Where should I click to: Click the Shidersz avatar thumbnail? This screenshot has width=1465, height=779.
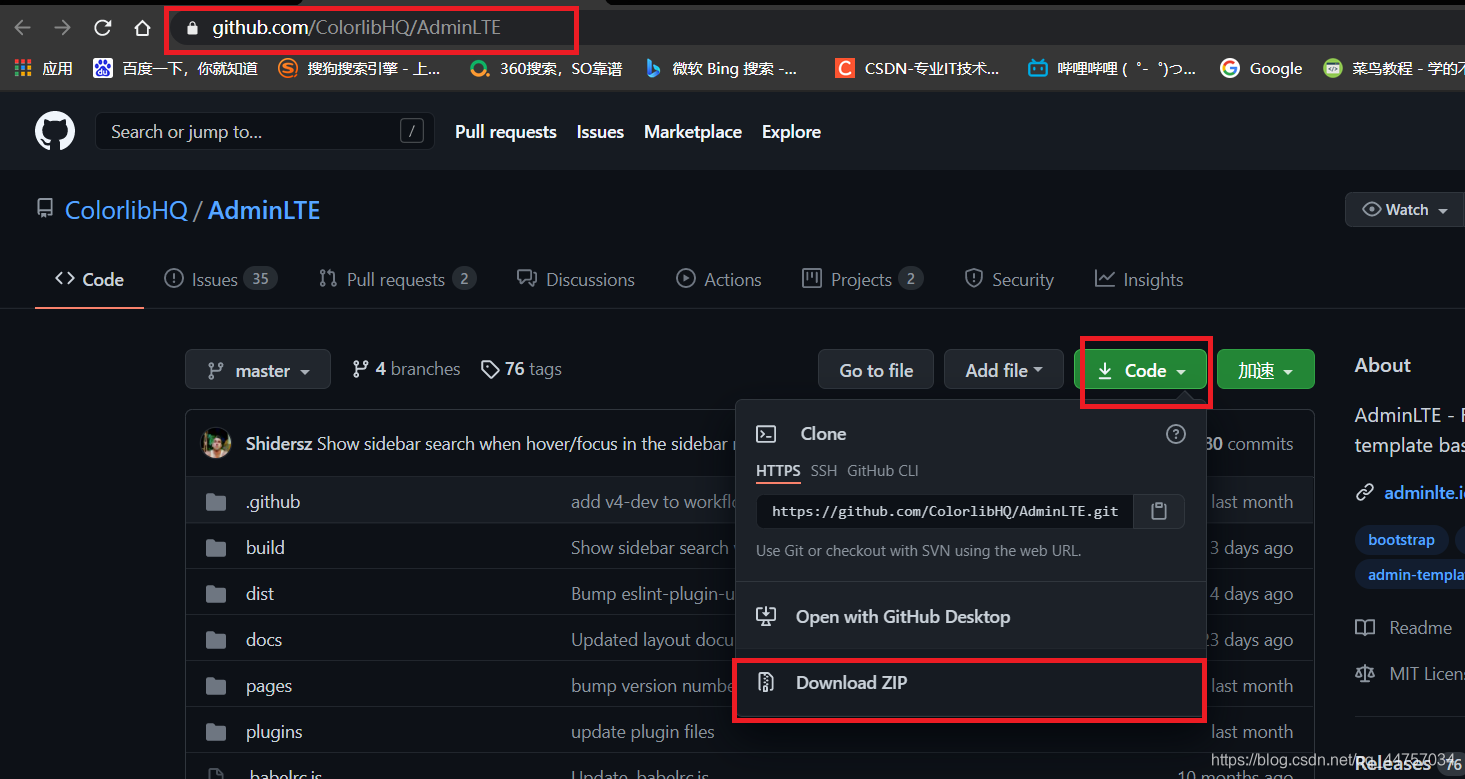tap(216, 443)
